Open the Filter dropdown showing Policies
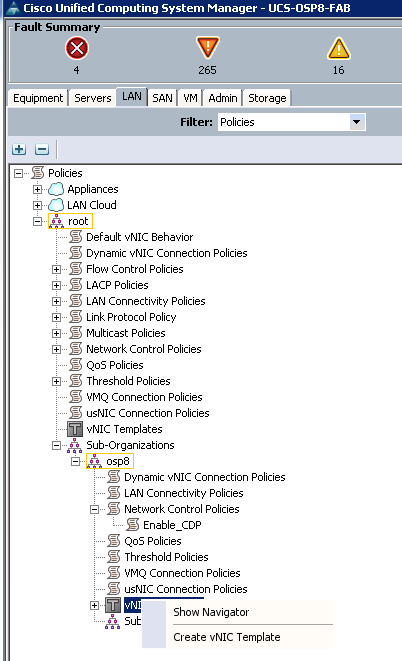Screen dimensions: 402x661 coord(356,122)
